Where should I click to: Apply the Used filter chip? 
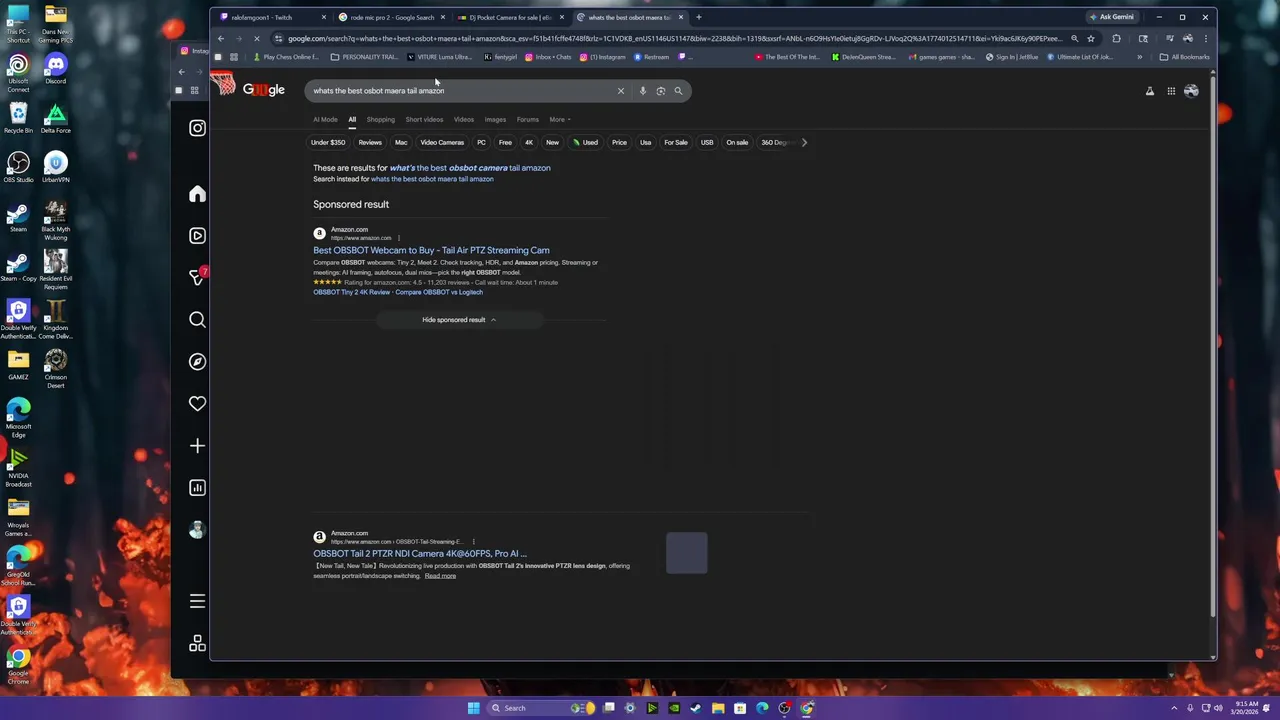(x=585, y=143)
